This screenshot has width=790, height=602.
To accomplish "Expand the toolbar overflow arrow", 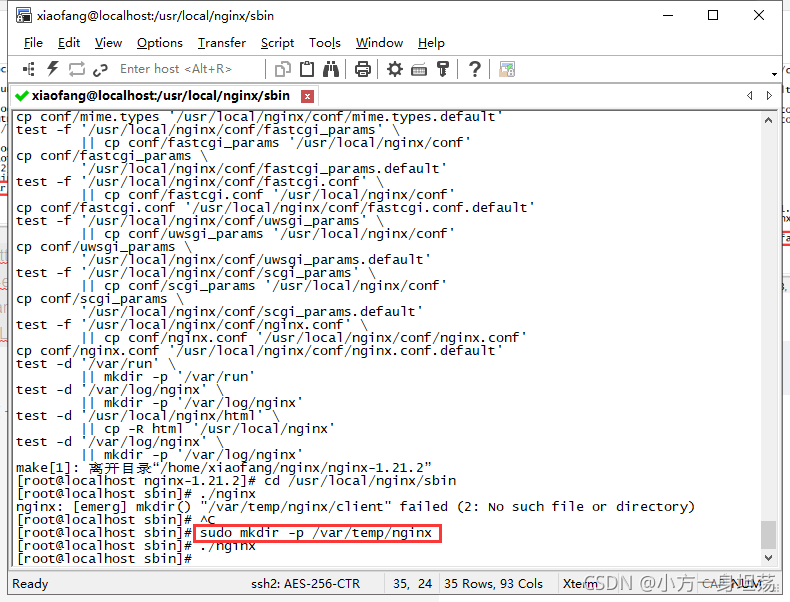I will click(774, 74).
